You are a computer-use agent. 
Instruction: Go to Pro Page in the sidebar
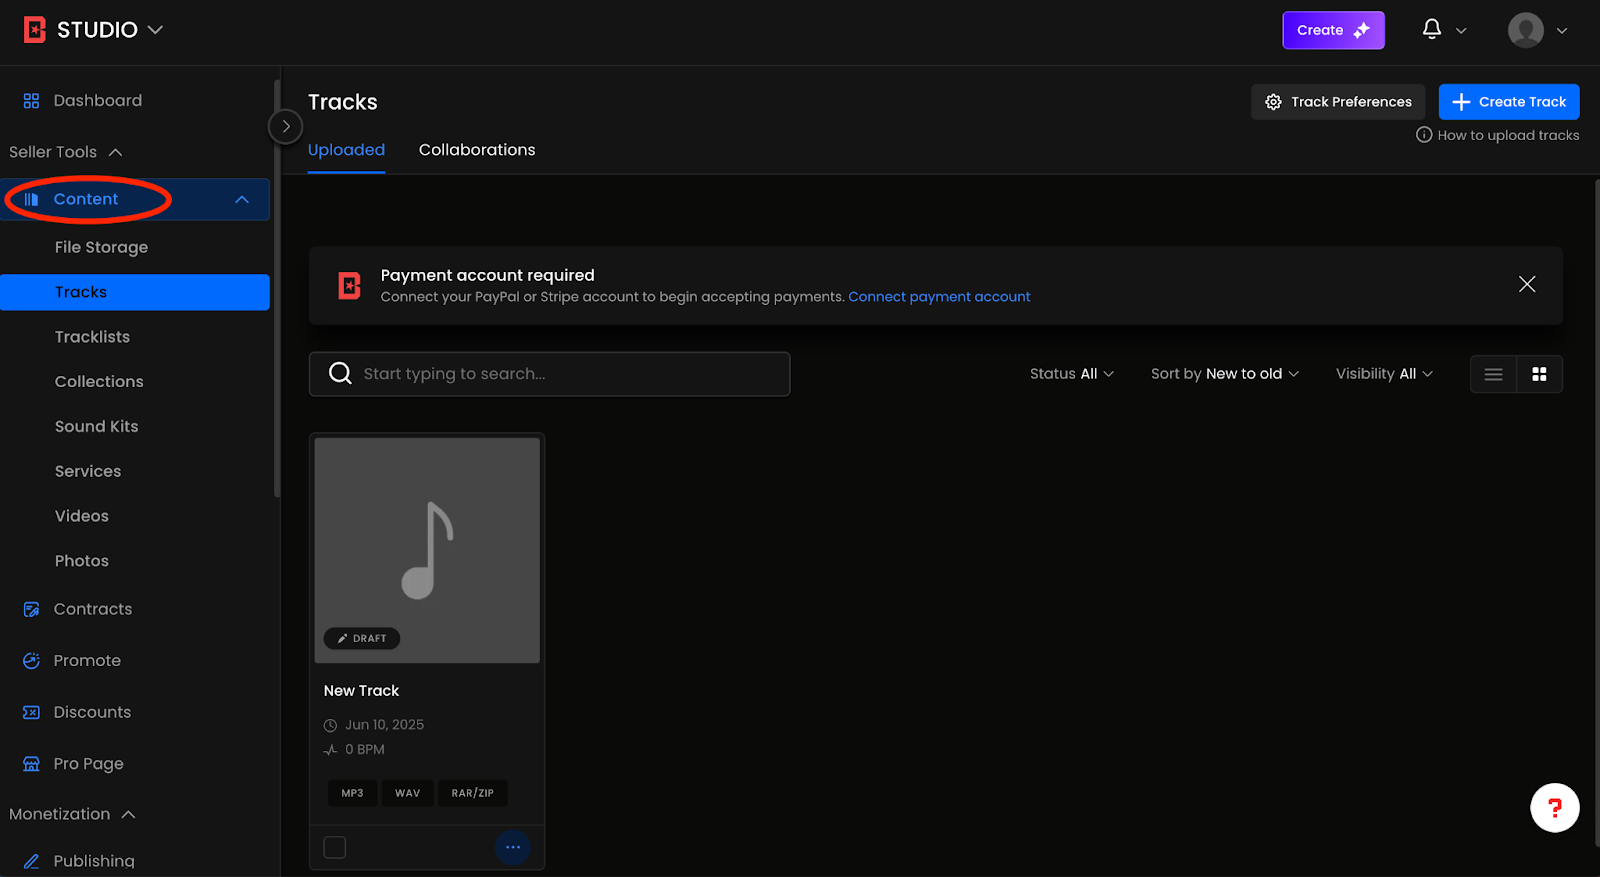click(x=88, y=764)
